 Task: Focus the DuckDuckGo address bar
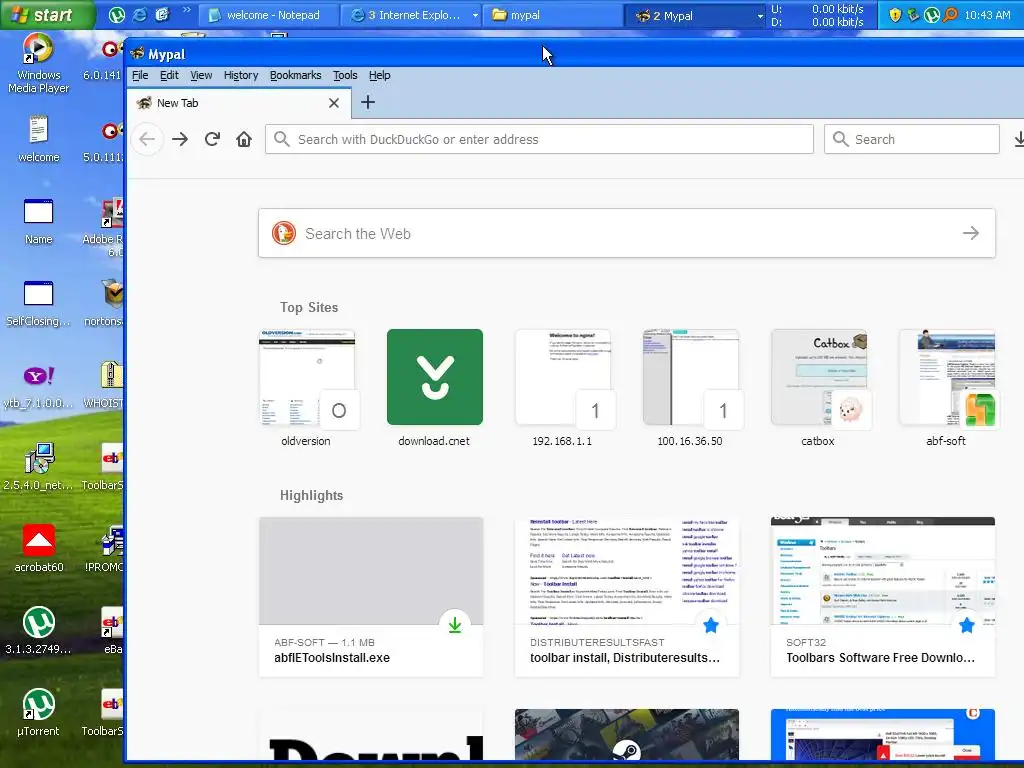tap(539, 139)
